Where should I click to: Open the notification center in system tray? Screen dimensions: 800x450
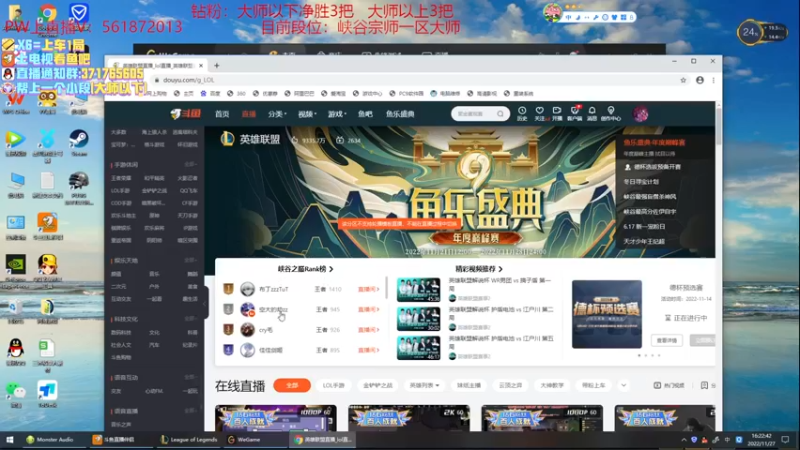pos(785,439)
